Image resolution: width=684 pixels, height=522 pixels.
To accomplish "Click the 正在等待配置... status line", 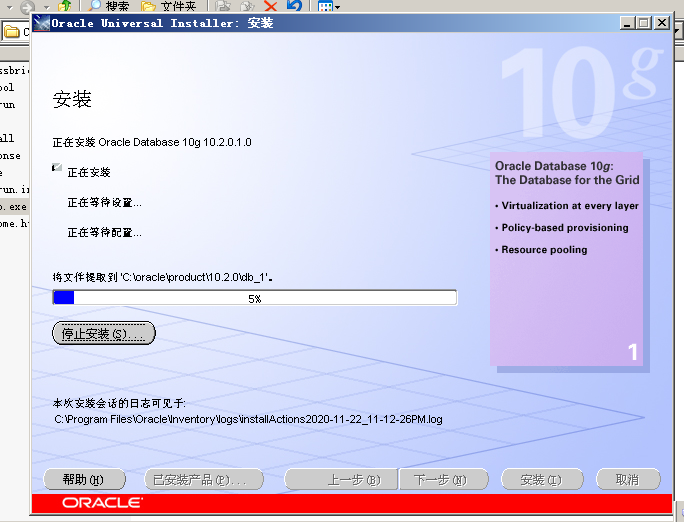I will click(104, 233).
